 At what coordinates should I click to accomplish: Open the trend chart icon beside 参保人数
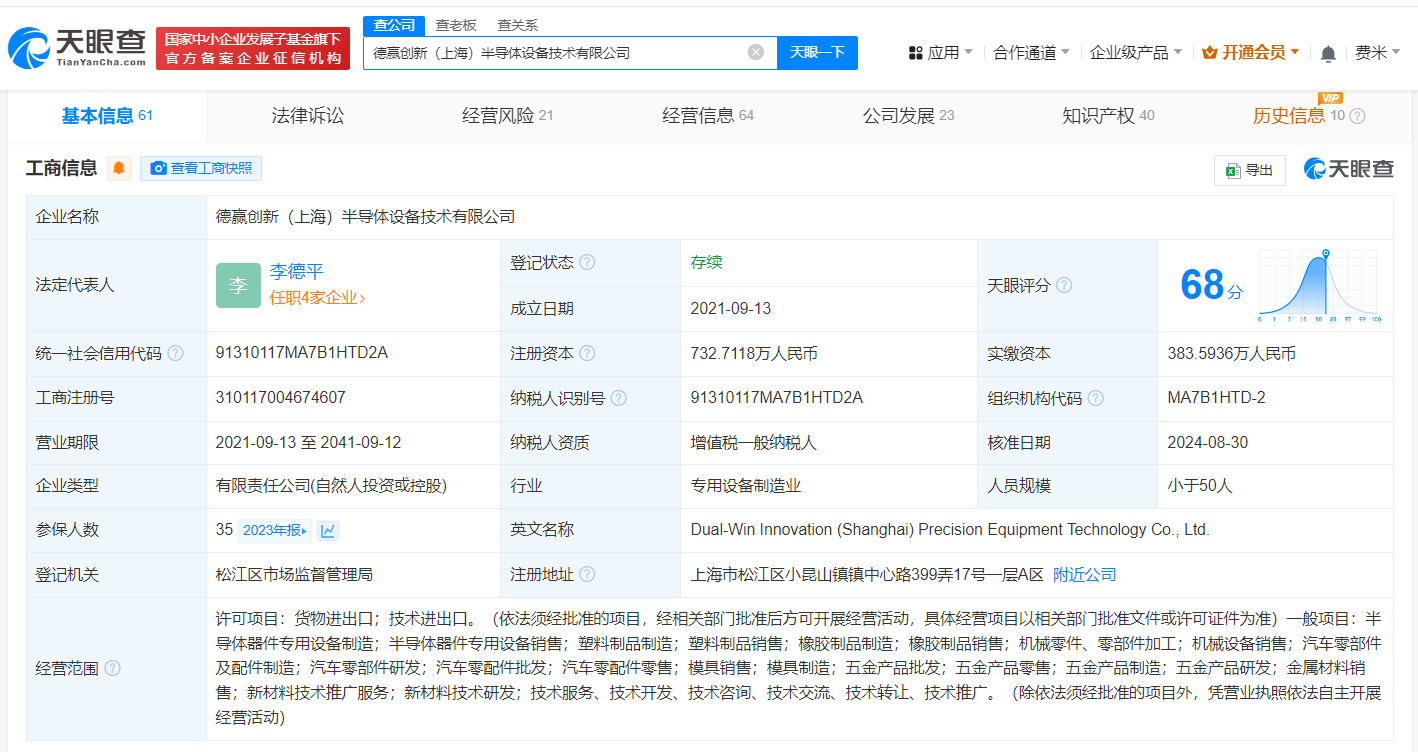pos(328,531)
